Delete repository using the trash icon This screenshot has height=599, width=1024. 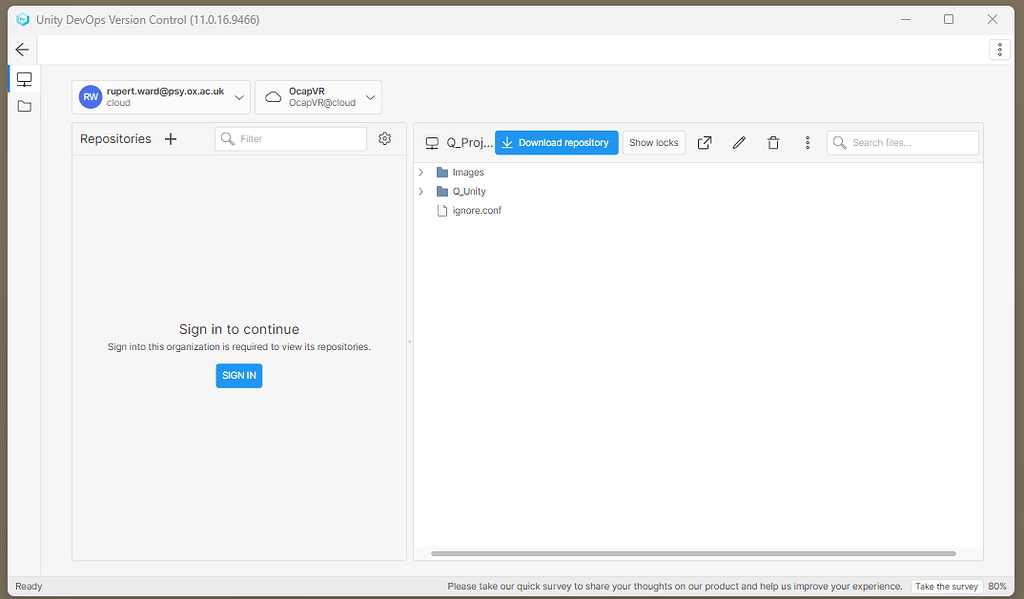(x=773, y=142)
